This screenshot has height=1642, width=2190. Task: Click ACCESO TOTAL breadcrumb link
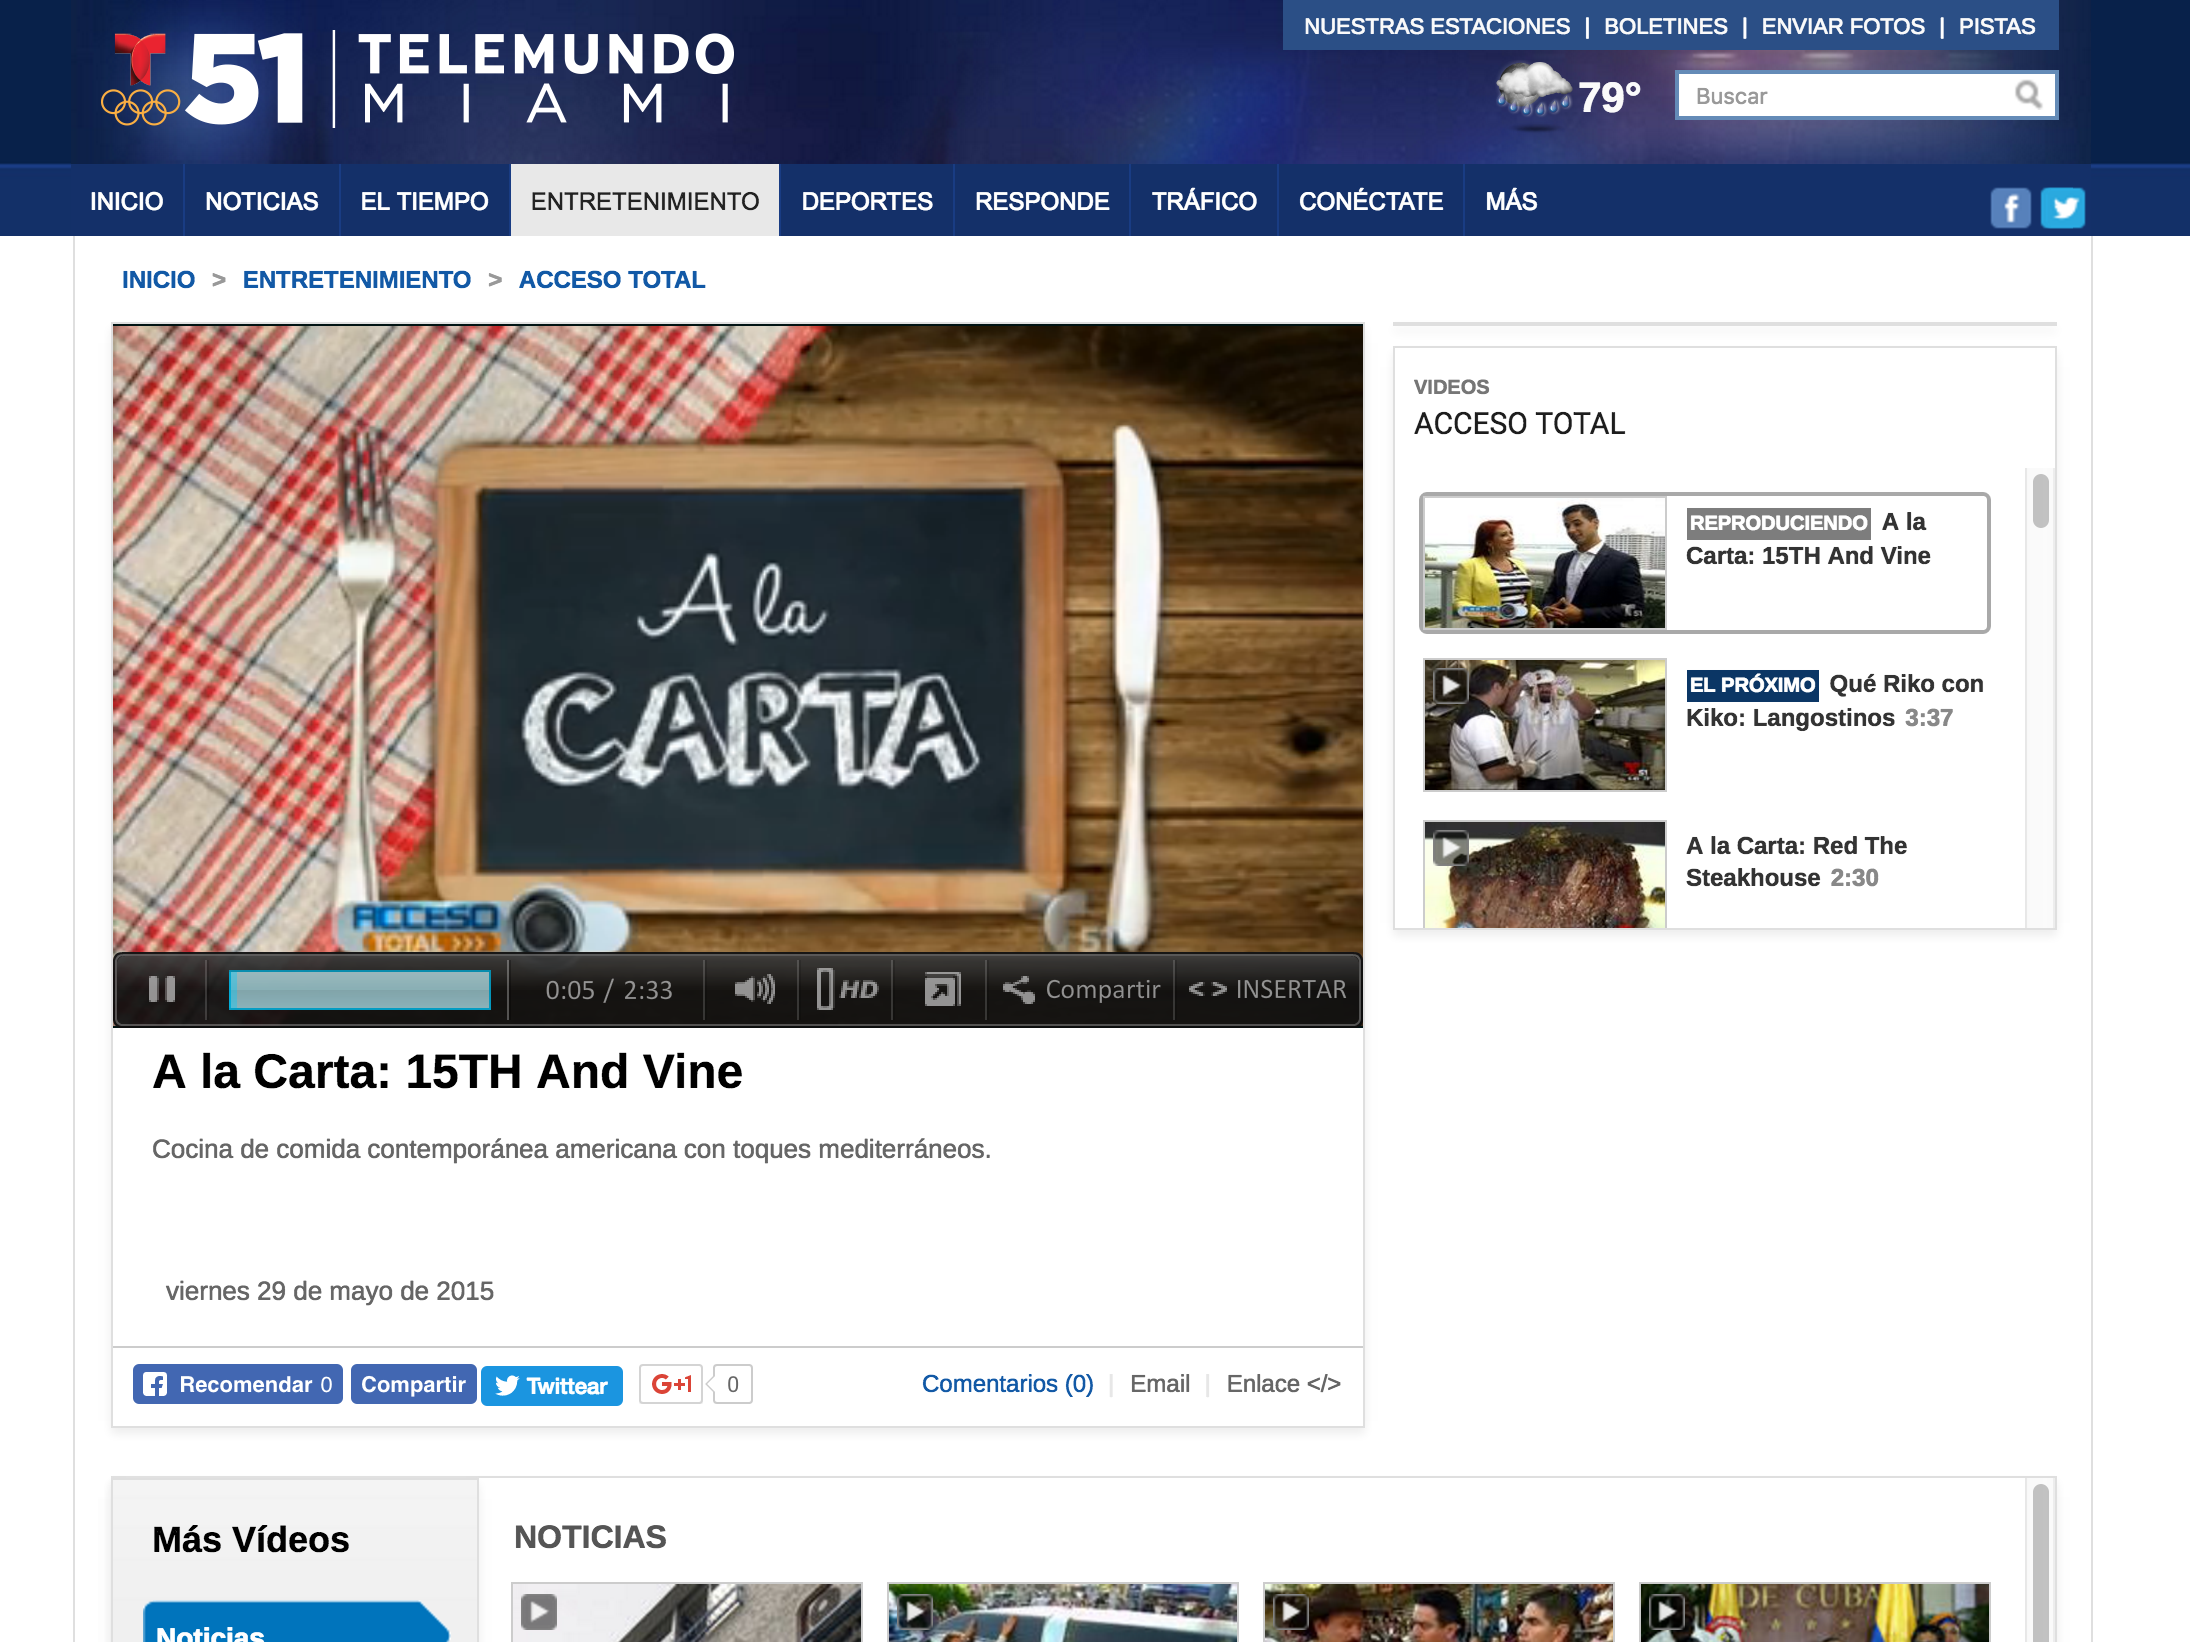pyautogui.click(x=612, y=280)
